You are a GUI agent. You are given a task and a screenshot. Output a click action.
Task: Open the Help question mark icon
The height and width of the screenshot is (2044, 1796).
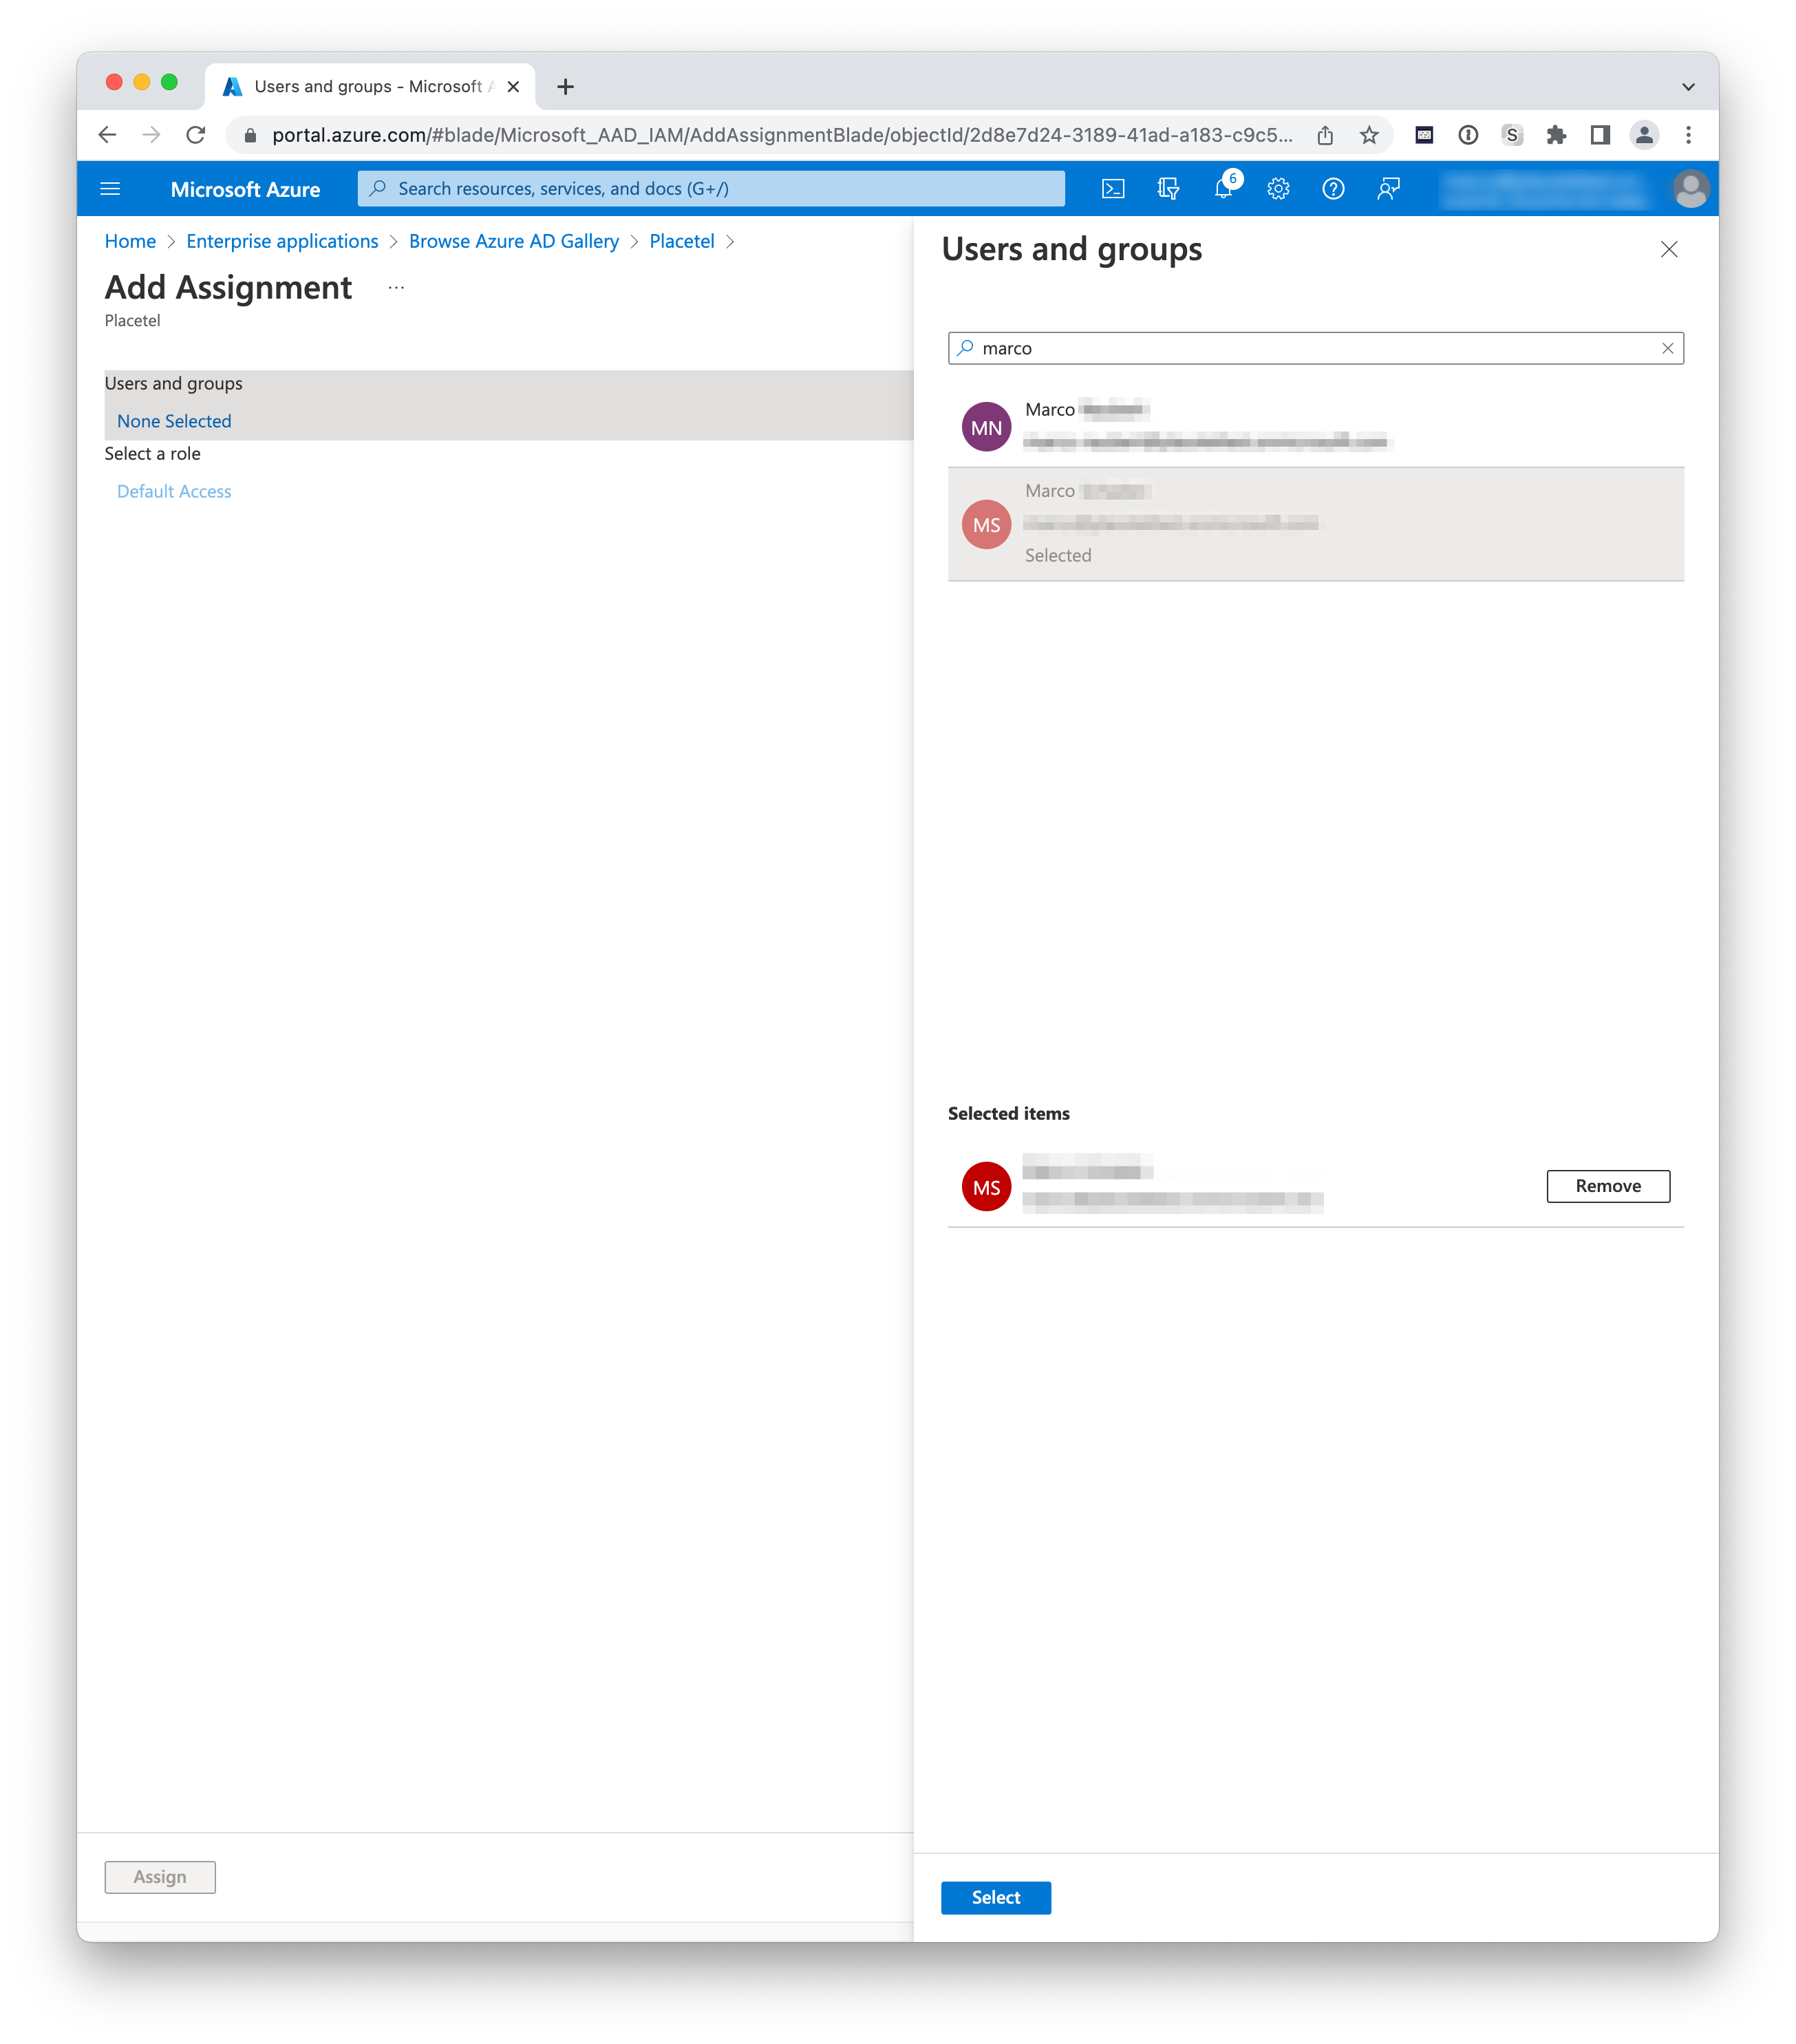click(x=1333, y=189)
